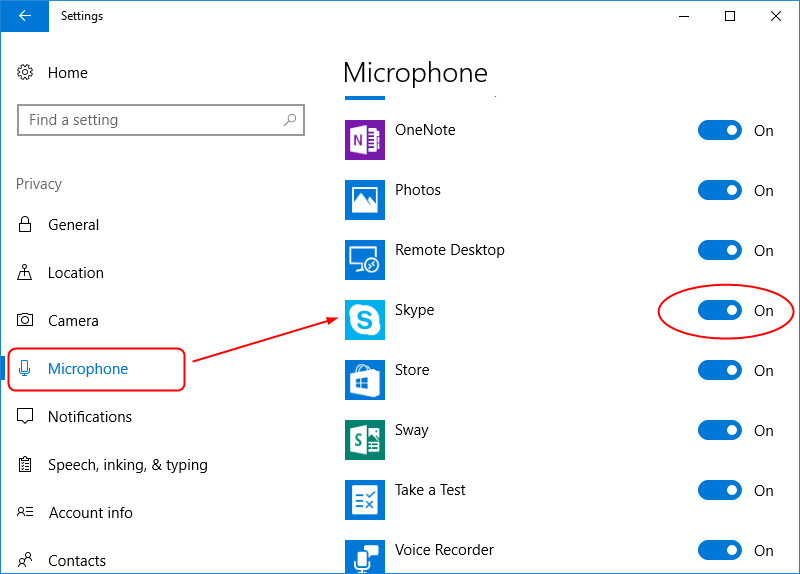Open Account info privacy page
The width and height of the screenshot is (800, 574).
click(x=90, y=512)
